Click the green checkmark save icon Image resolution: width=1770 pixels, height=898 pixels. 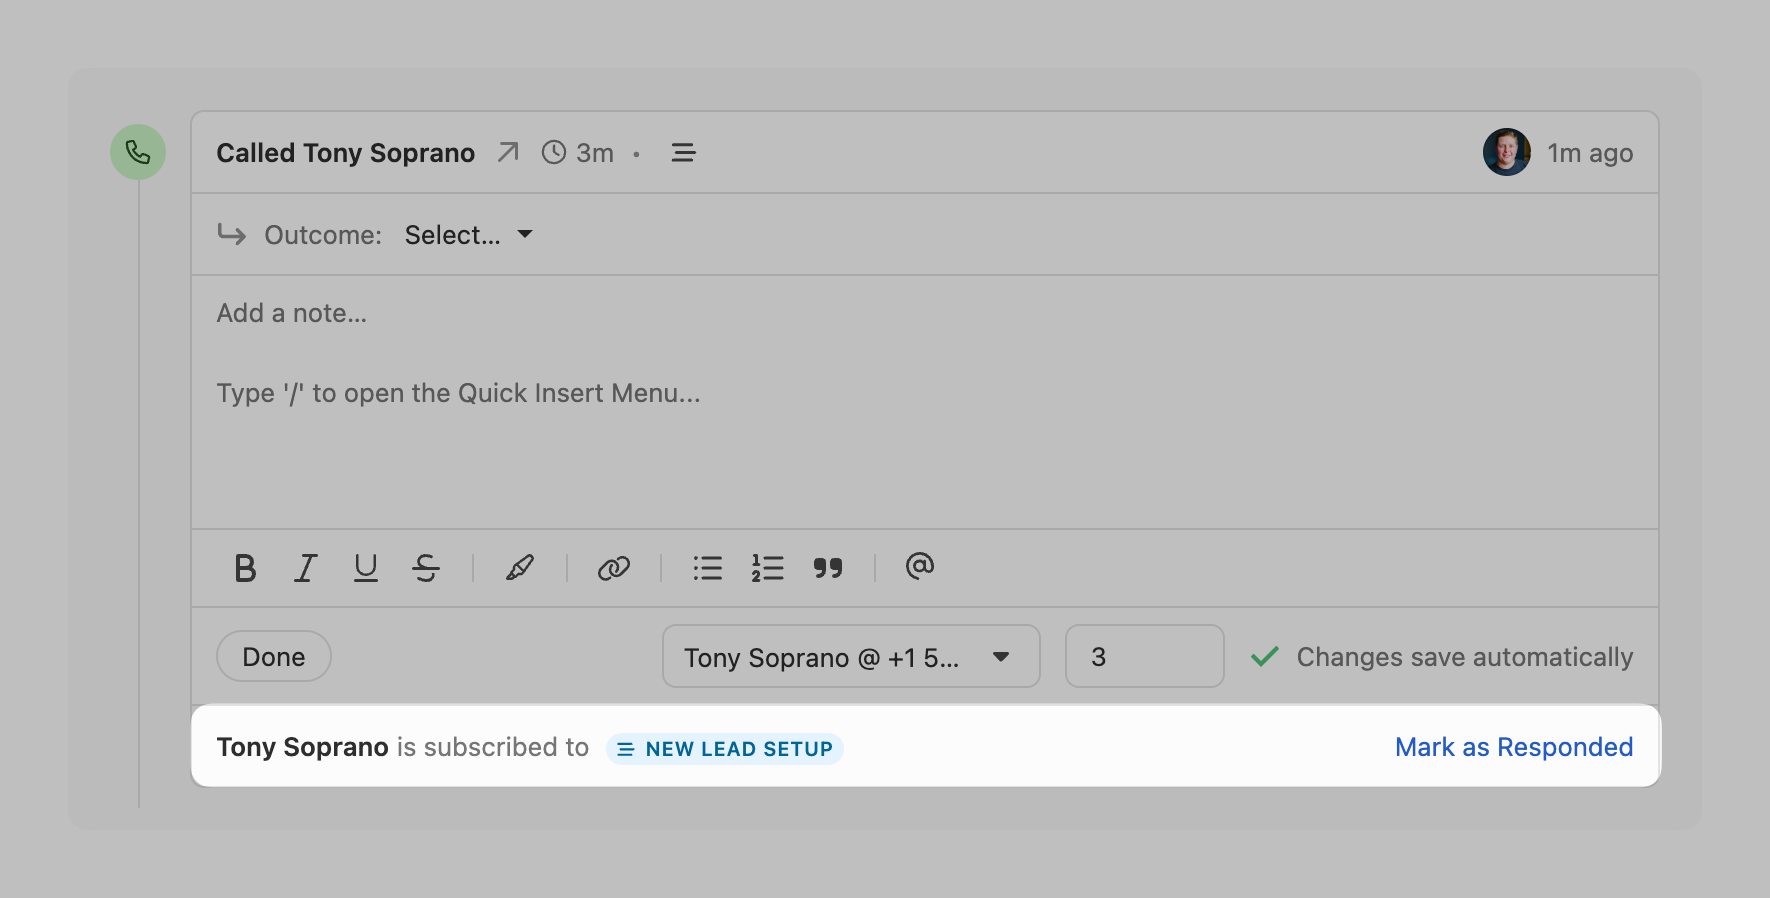[1265, 657]
